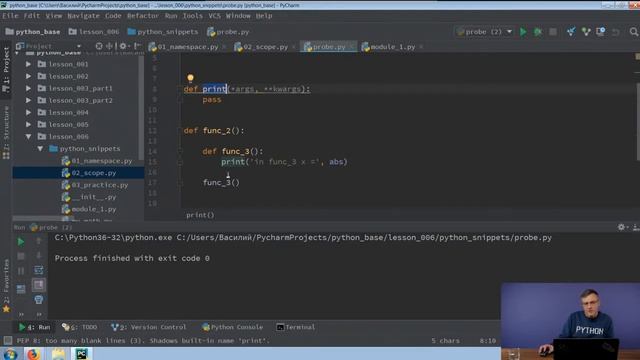Clear console with the trash icon

[x=39, y=300]
